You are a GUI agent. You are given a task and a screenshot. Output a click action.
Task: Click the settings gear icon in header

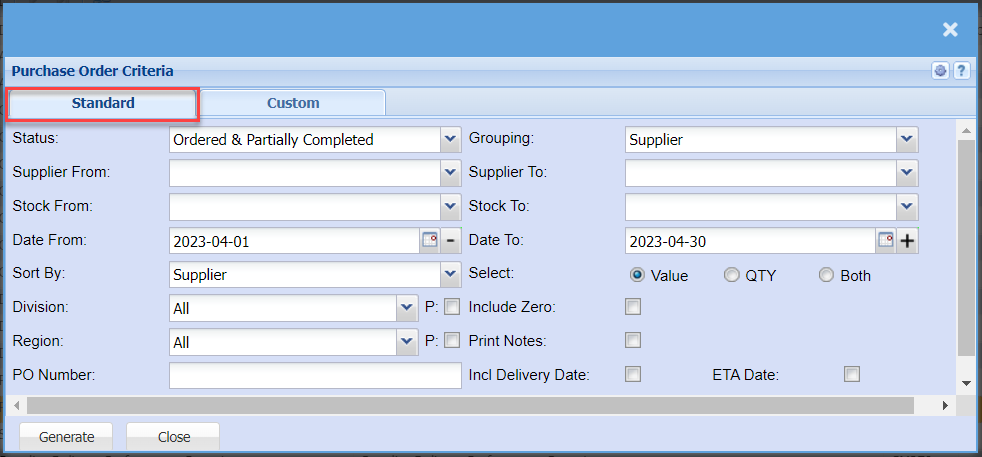tap(941, 71)
